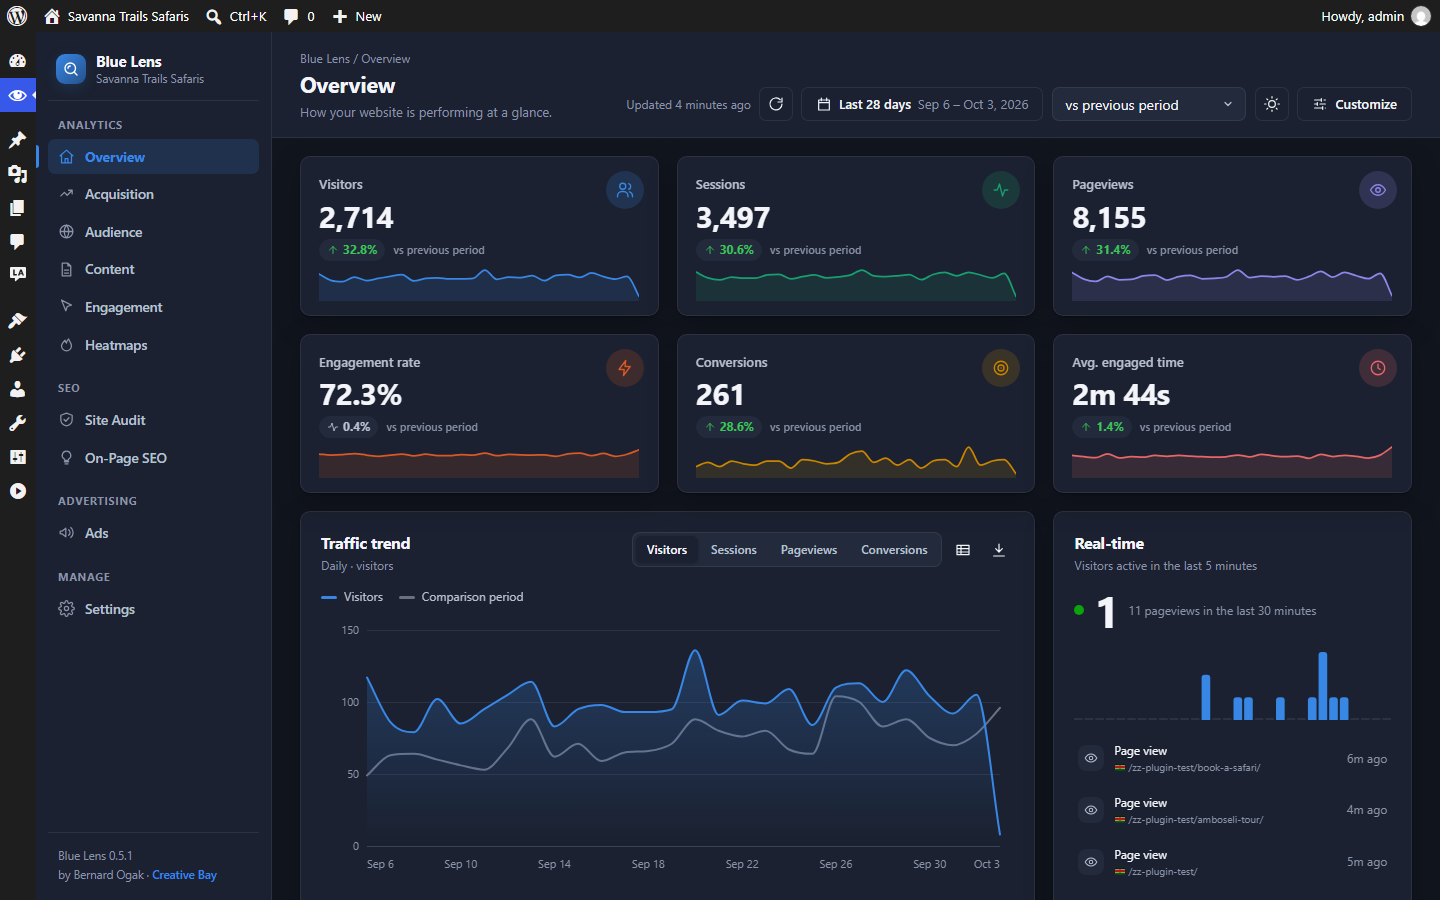This screenshot has width=1440, height=900.
Task: Open the comparison period dropdown
Action: click(x=1149, y=104)
